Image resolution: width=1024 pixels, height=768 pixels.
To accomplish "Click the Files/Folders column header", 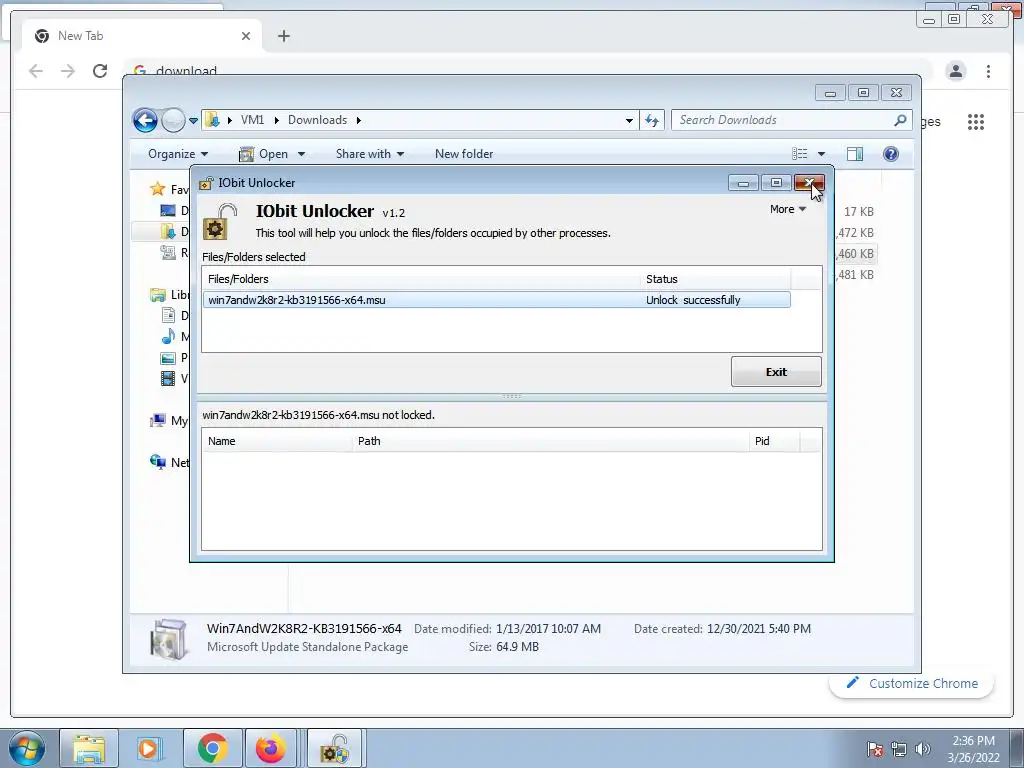I will [421, 279].
